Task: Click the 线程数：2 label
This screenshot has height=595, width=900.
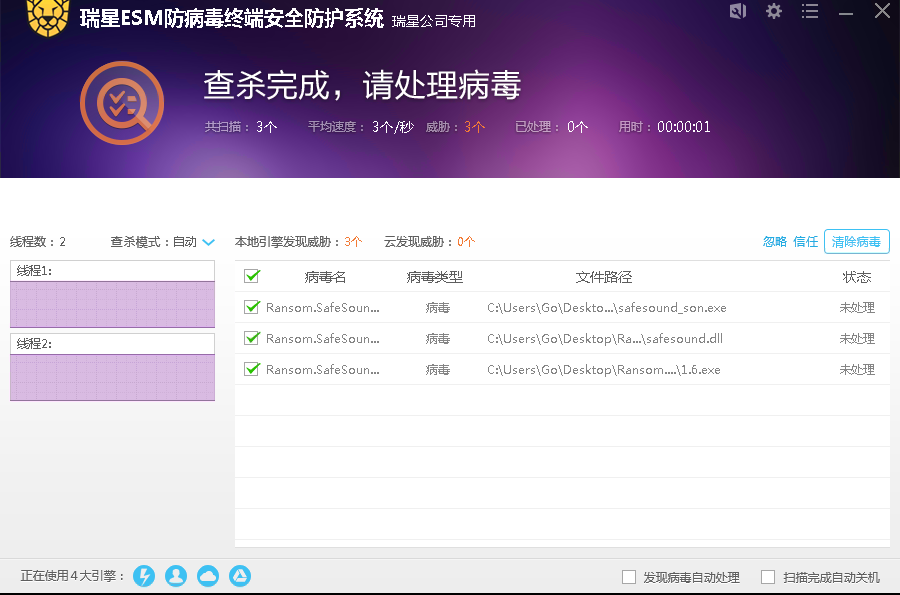Action: [38, 242]
